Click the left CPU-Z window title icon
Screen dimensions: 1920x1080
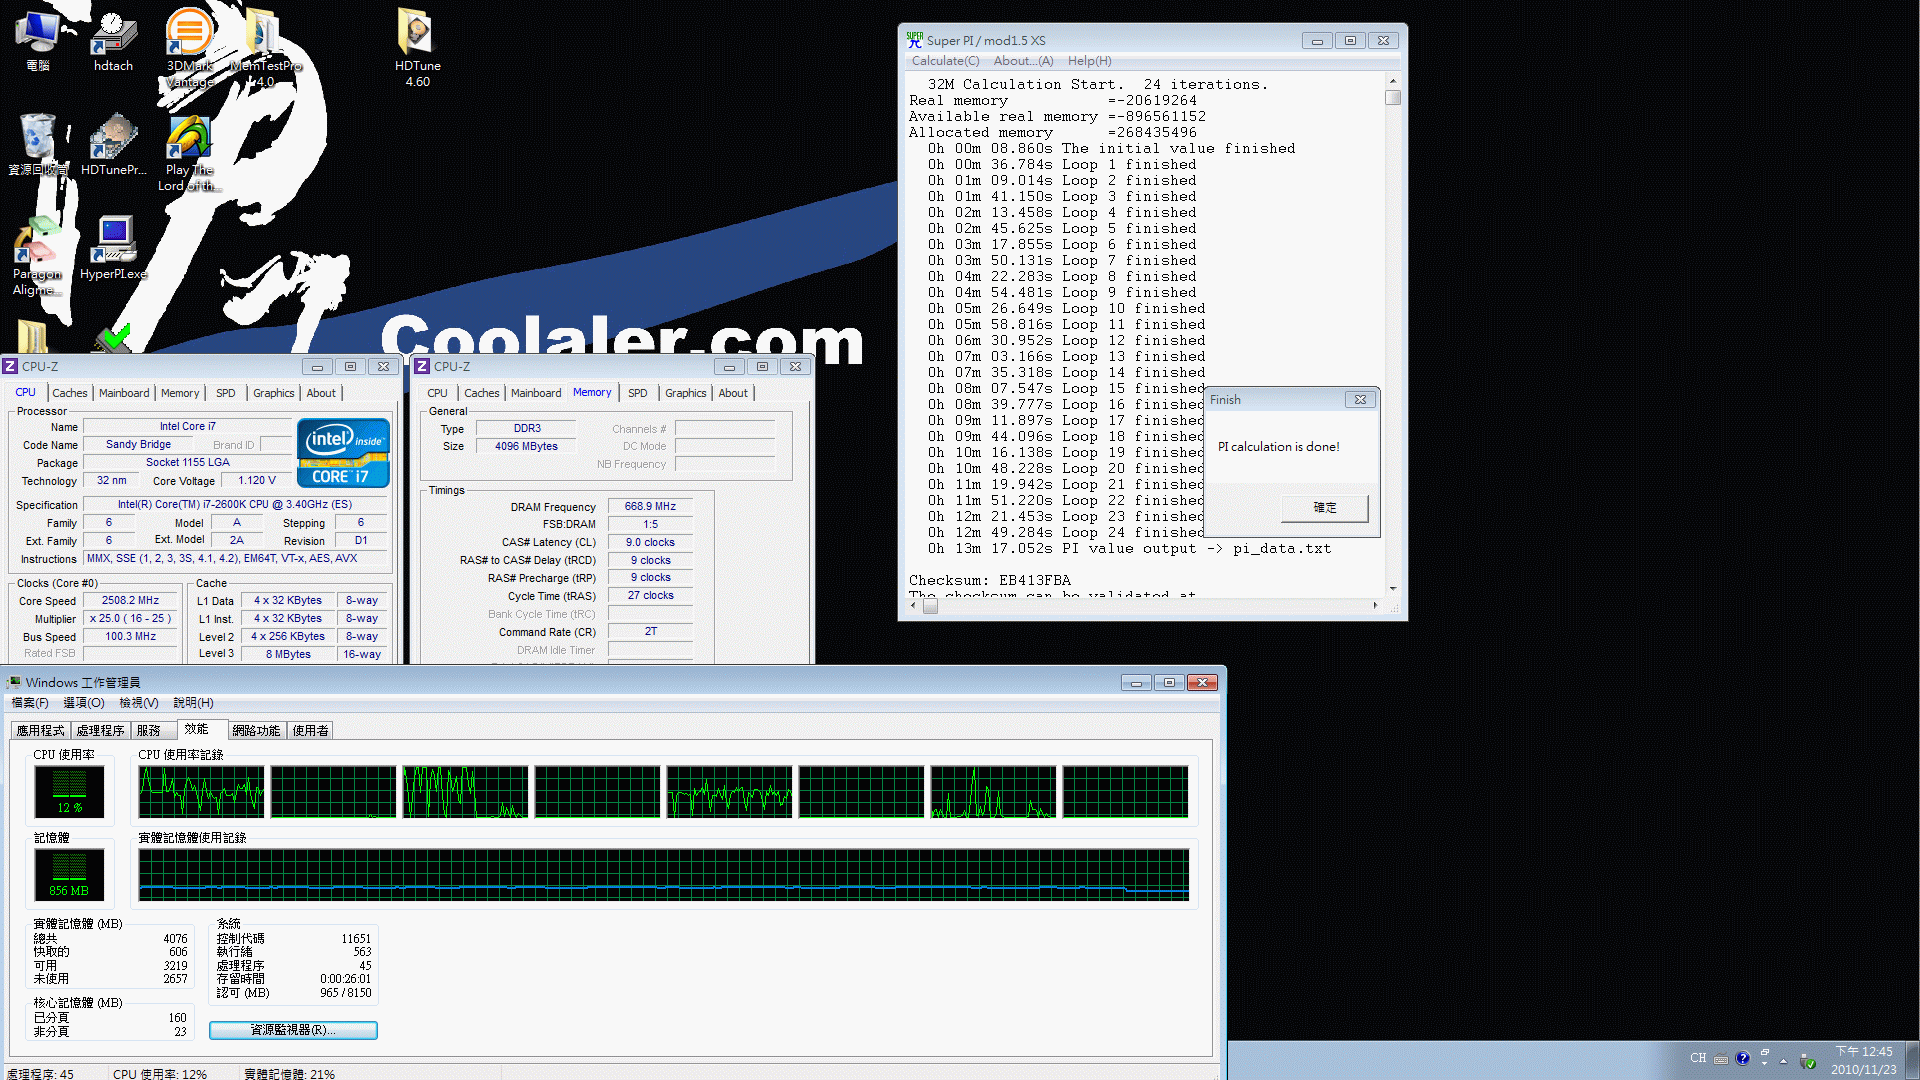click(10, 367)
